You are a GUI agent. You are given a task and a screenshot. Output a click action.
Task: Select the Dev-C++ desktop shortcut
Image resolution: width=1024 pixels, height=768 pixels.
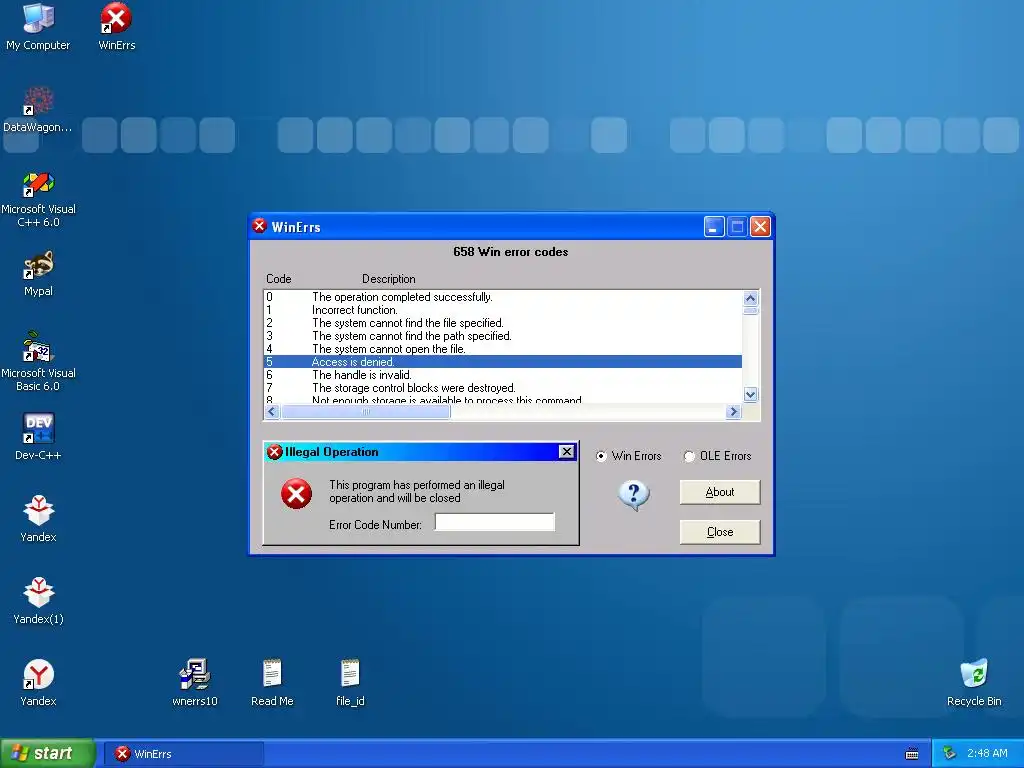[x=38, y=436]
